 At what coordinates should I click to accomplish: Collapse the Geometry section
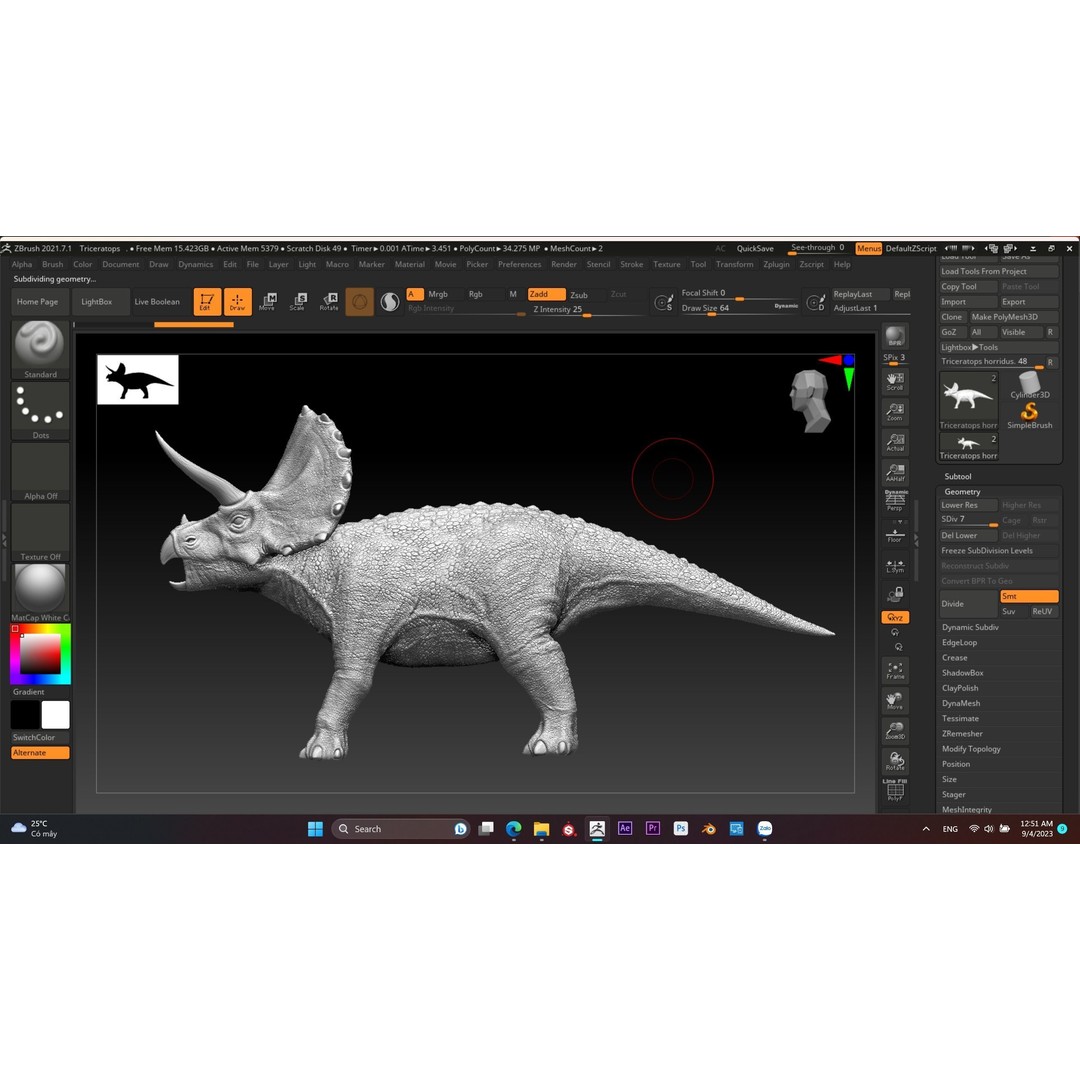coord(962,492)
